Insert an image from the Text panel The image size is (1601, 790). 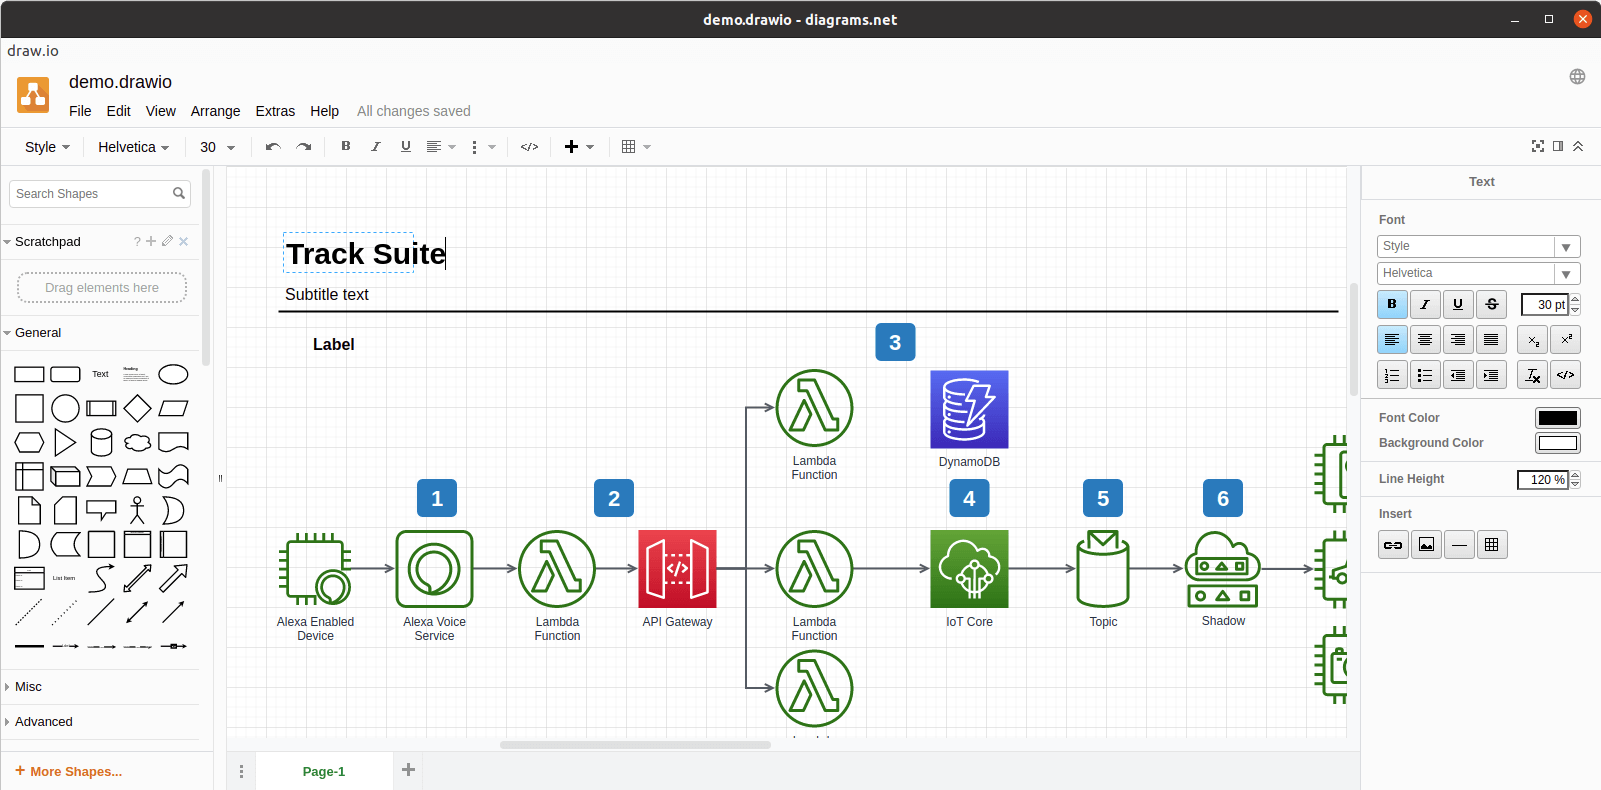[1426, 545]
